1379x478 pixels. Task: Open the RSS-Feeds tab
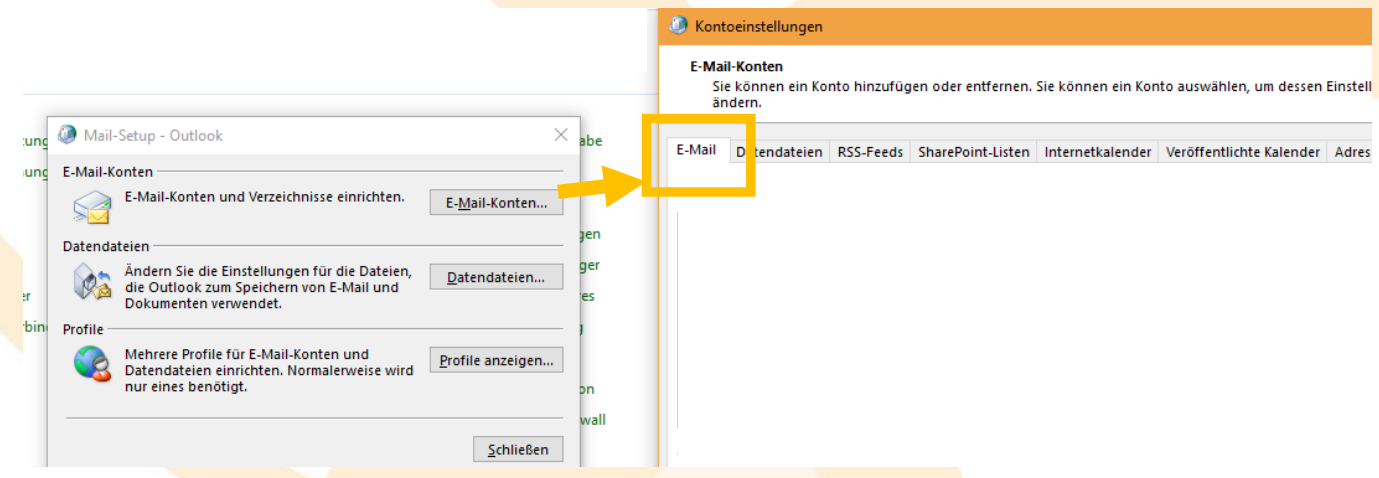(870, 152)
